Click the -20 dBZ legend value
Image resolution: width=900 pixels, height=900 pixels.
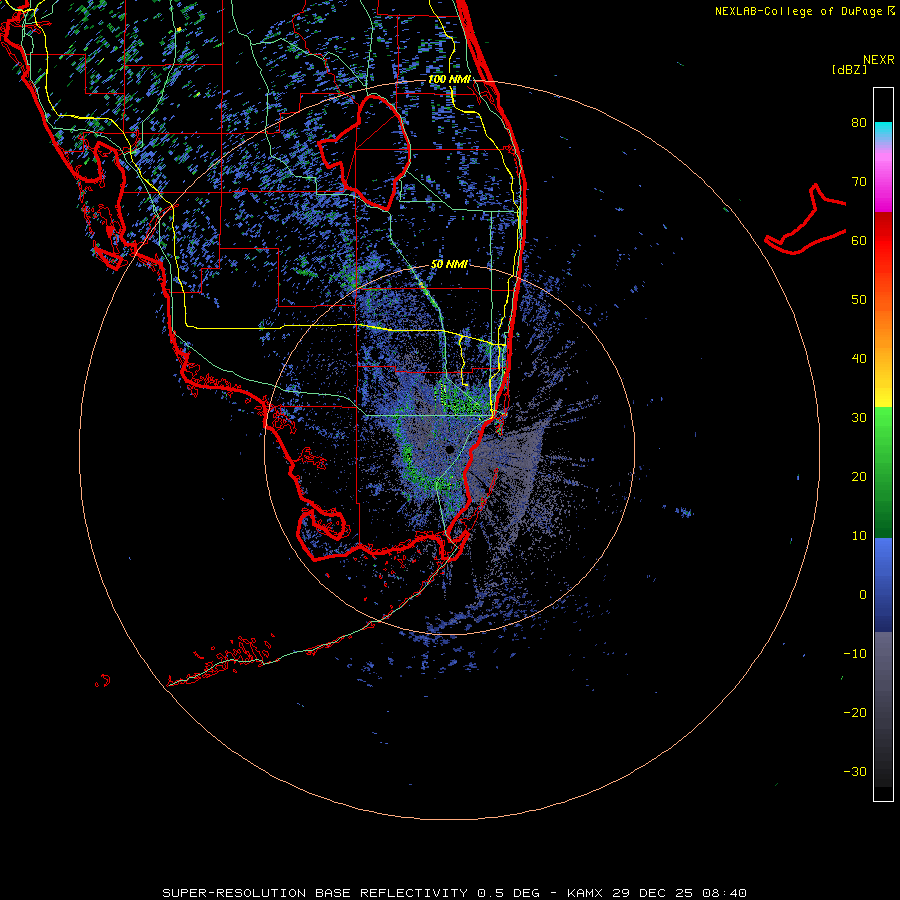click(855, 713)
